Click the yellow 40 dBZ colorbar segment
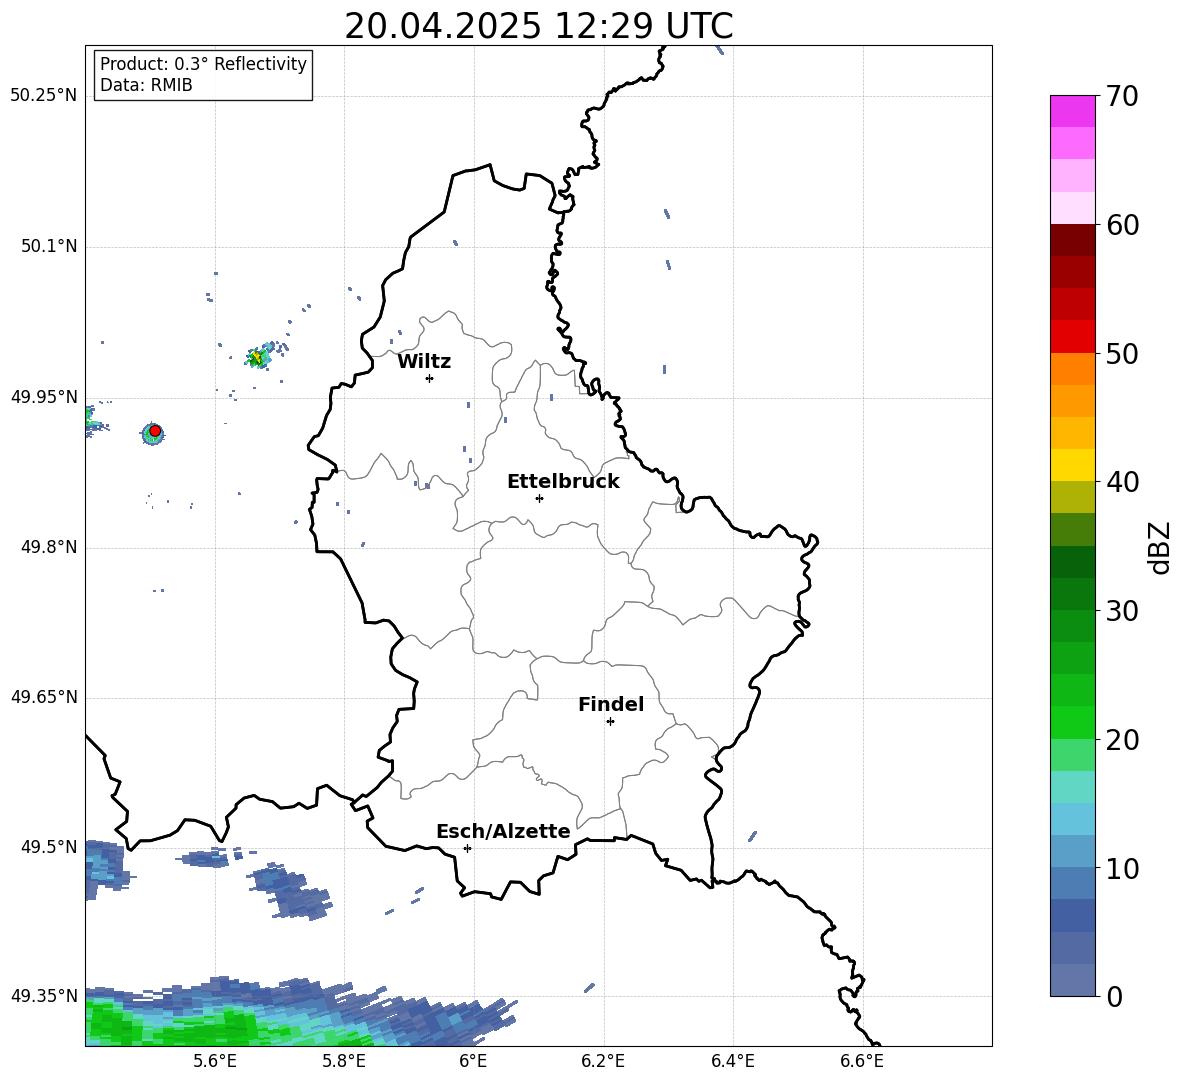Viewport: 1184px width, 1081px height. [x=1072, y=465]
